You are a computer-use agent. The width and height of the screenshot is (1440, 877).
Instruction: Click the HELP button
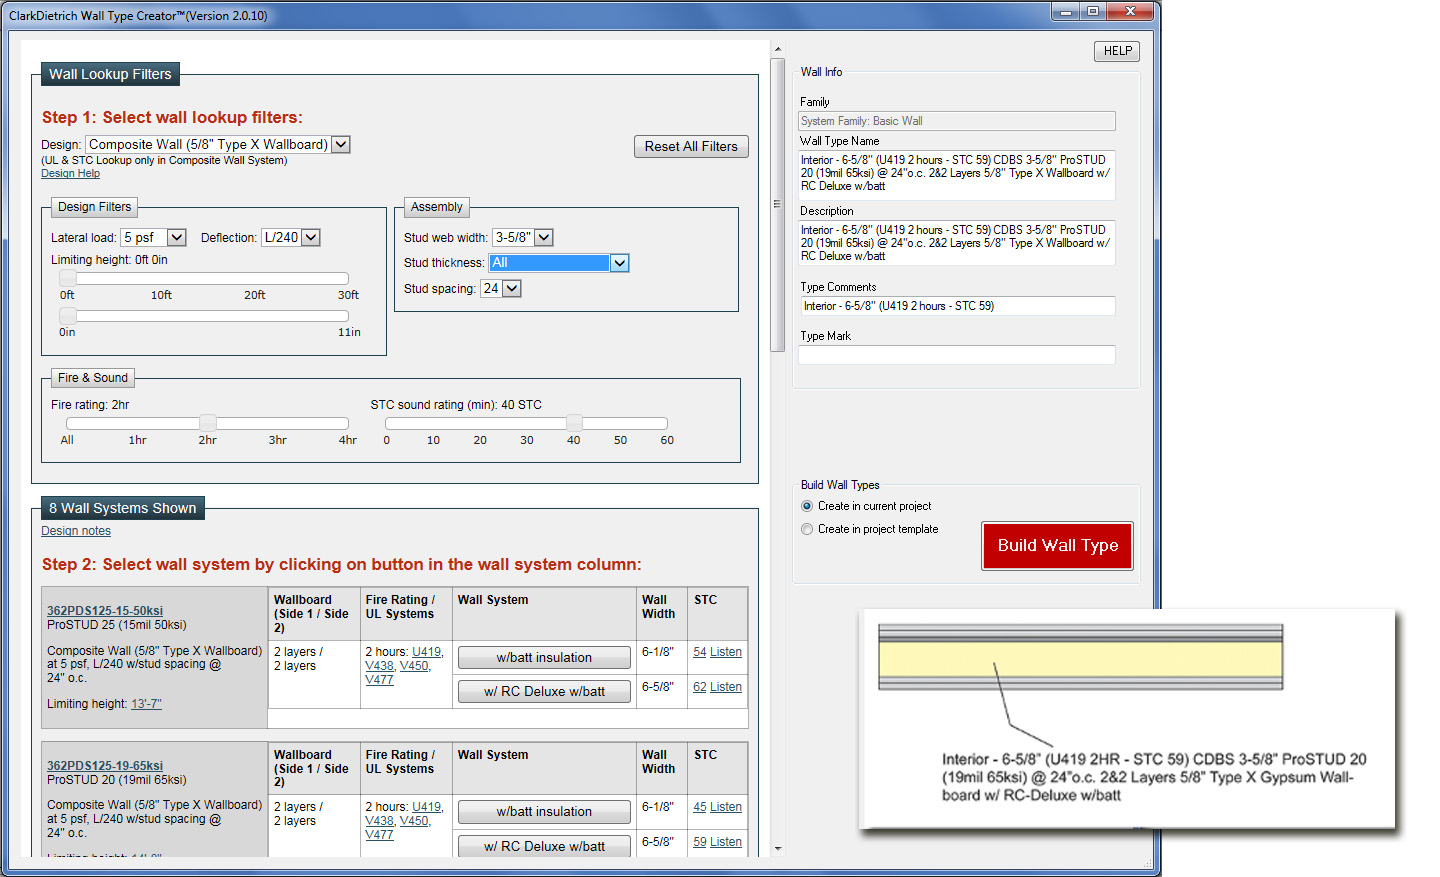[x=1117, y=51]
